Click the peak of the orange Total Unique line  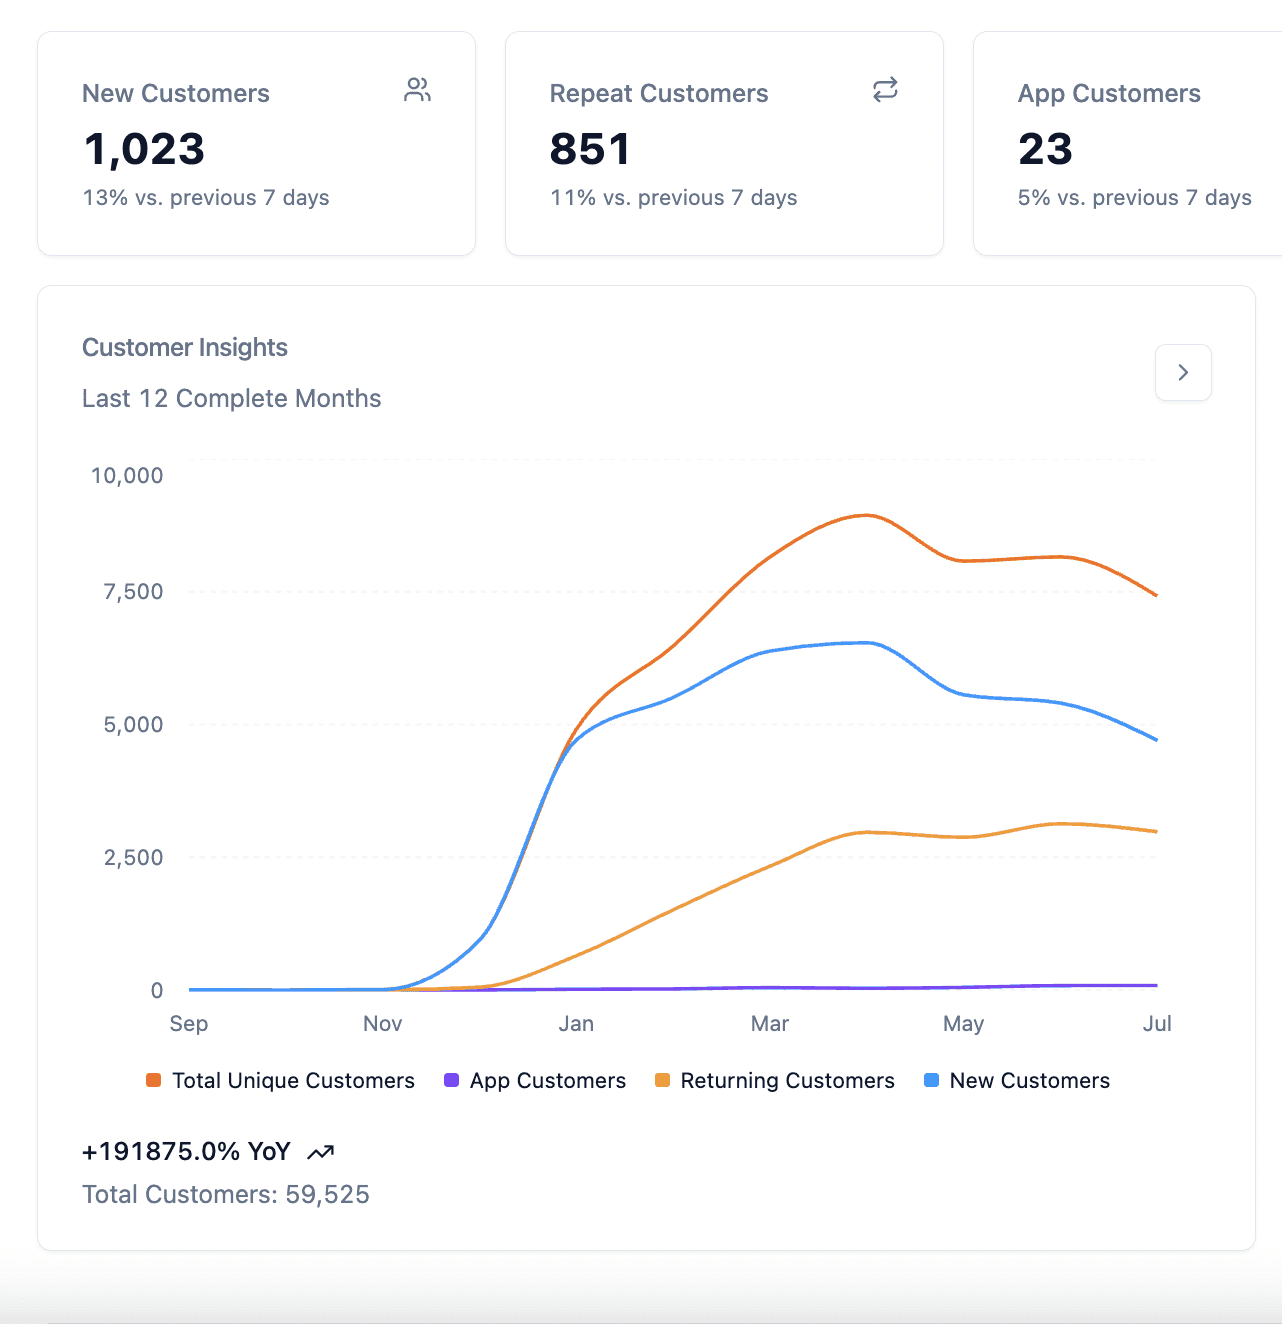click(866, 515)
